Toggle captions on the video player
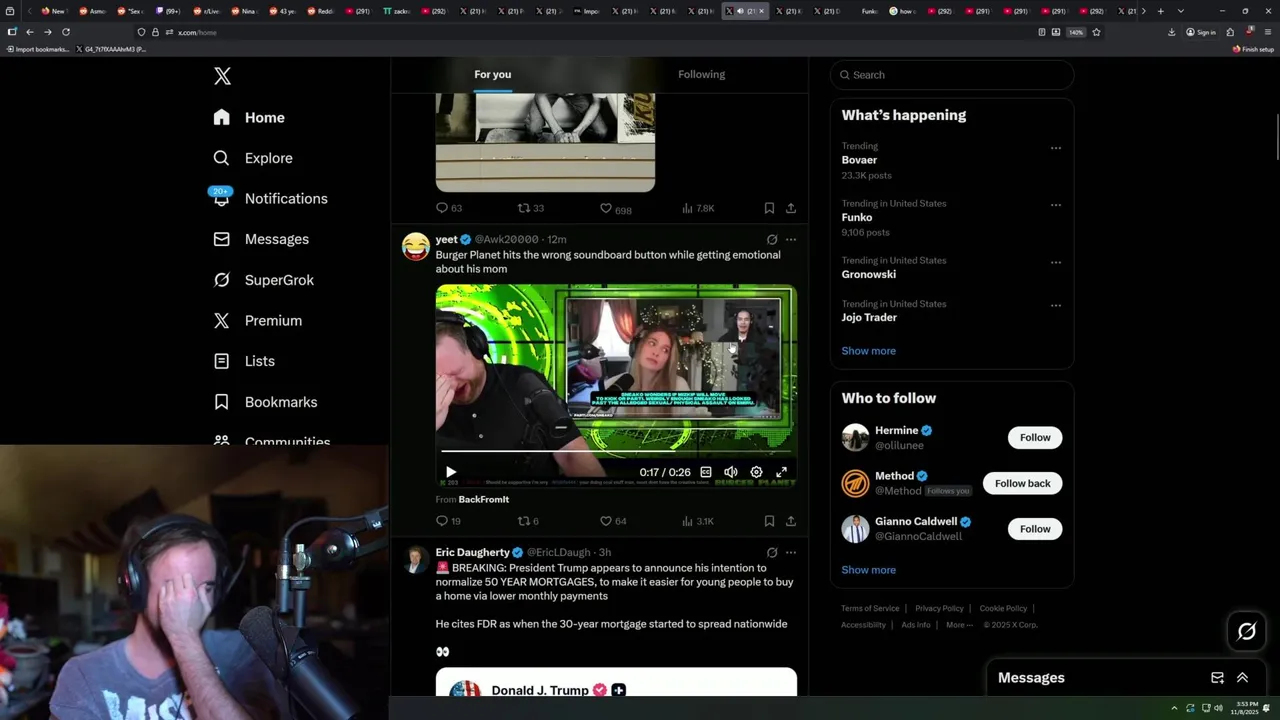Viewport: 1280px width, 720px height. [706, 472]
